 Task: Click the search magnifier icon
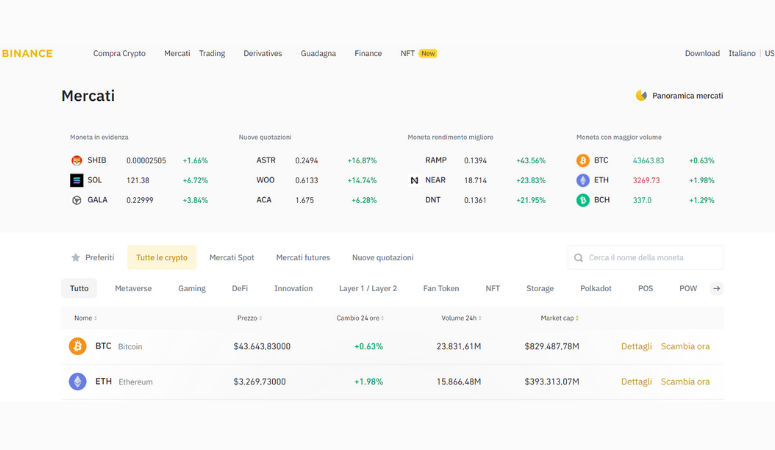578,258
